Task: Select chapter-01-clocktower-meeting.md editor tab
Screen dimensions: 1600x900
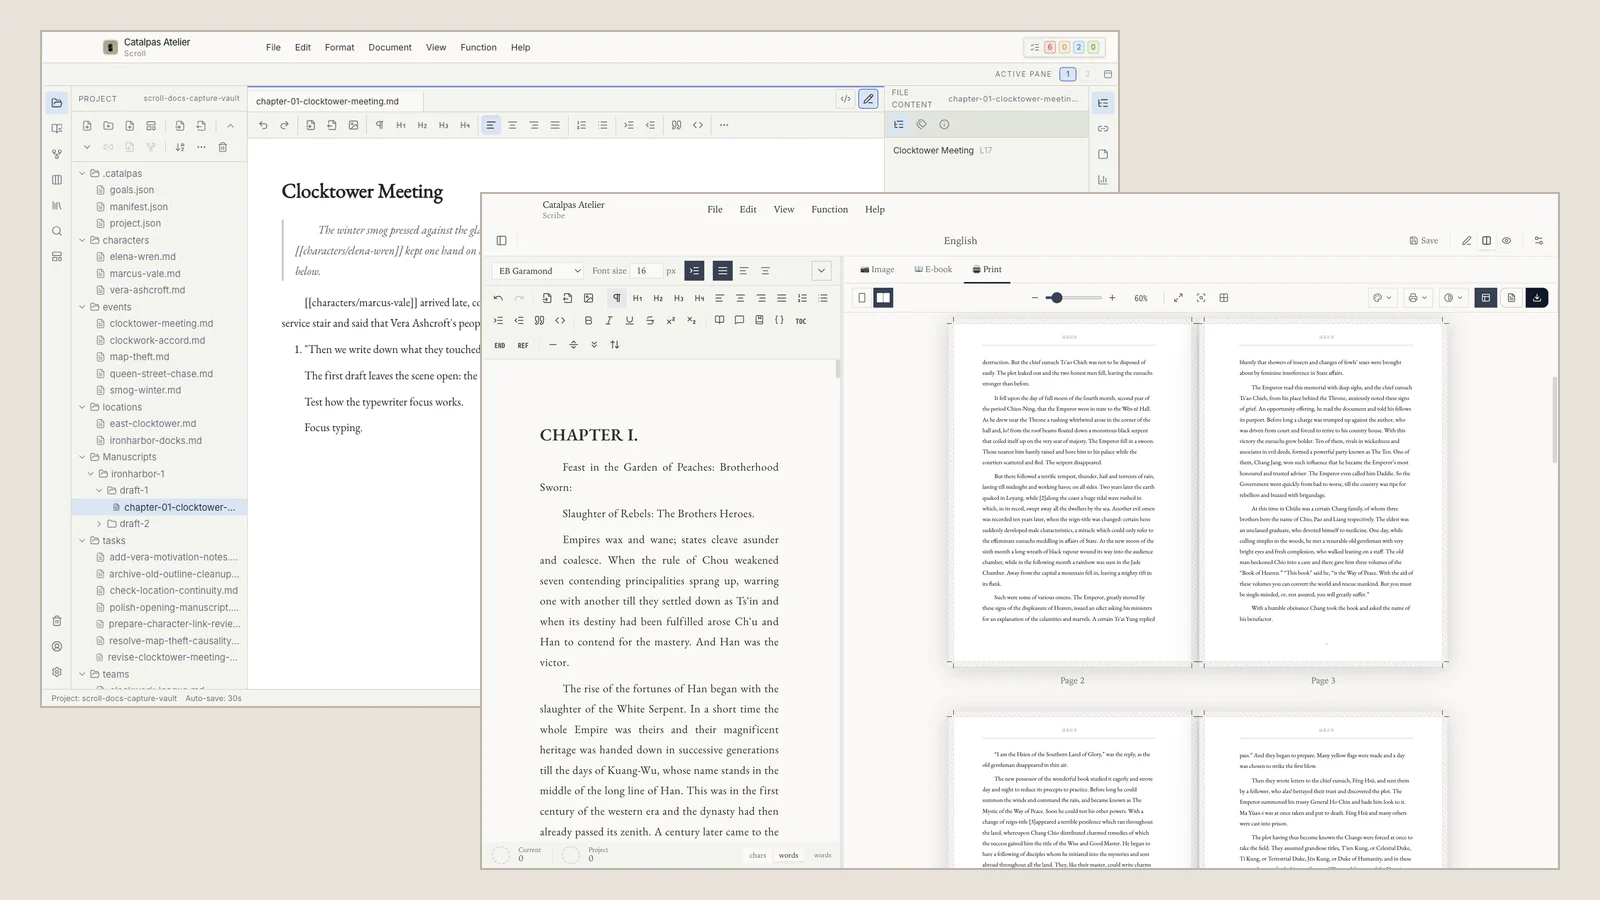Action: point(327,101)
